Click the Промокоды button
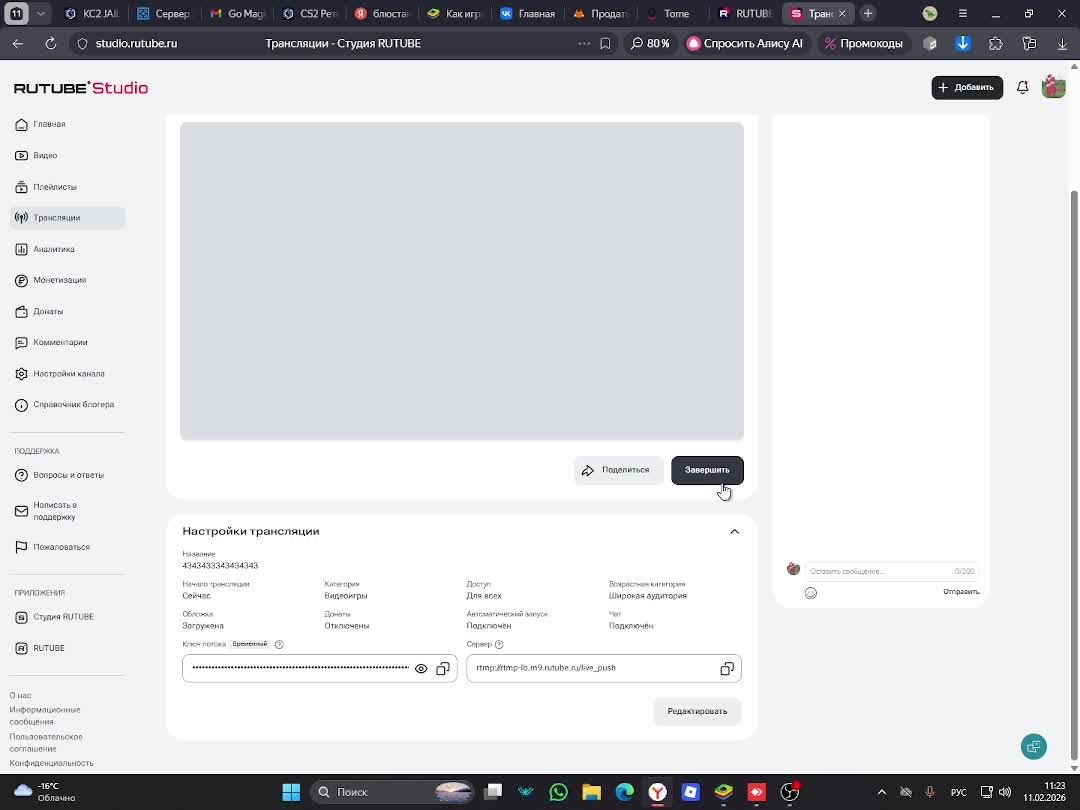 (864, 43)
